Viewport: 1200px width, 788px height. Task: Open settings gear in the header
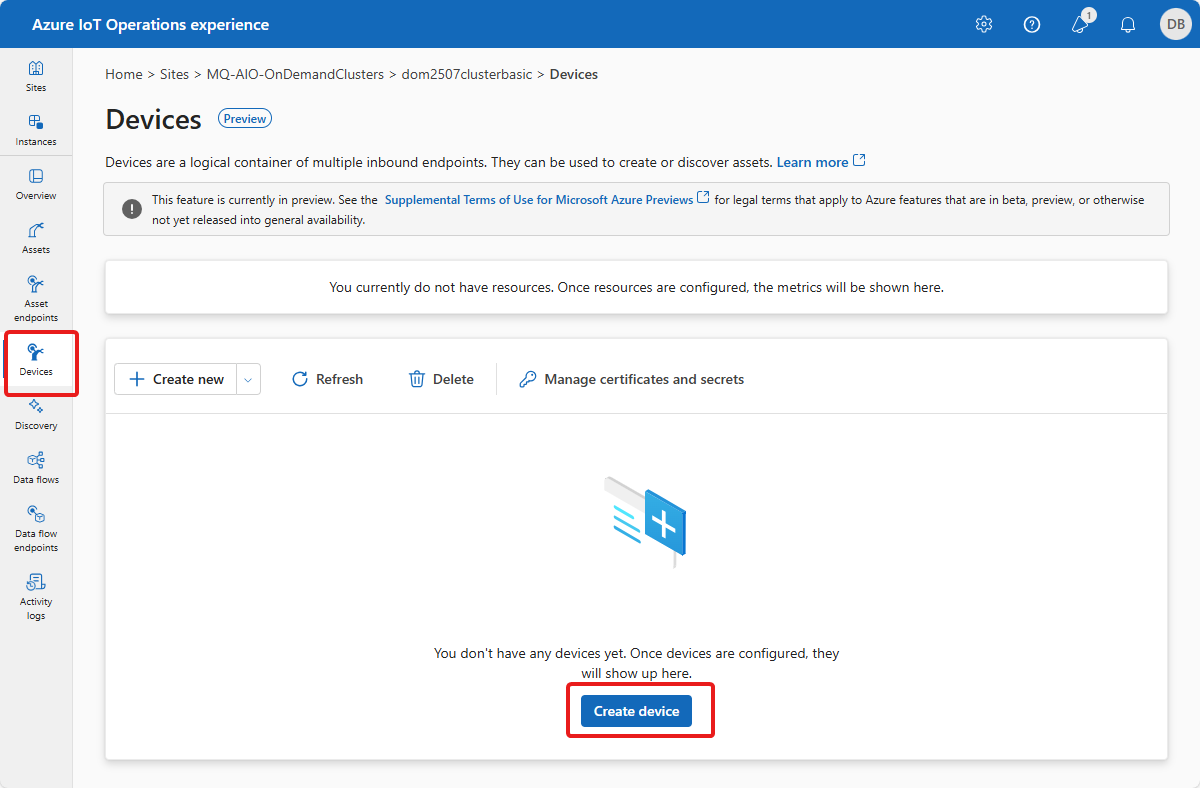[x=984, y=24]
